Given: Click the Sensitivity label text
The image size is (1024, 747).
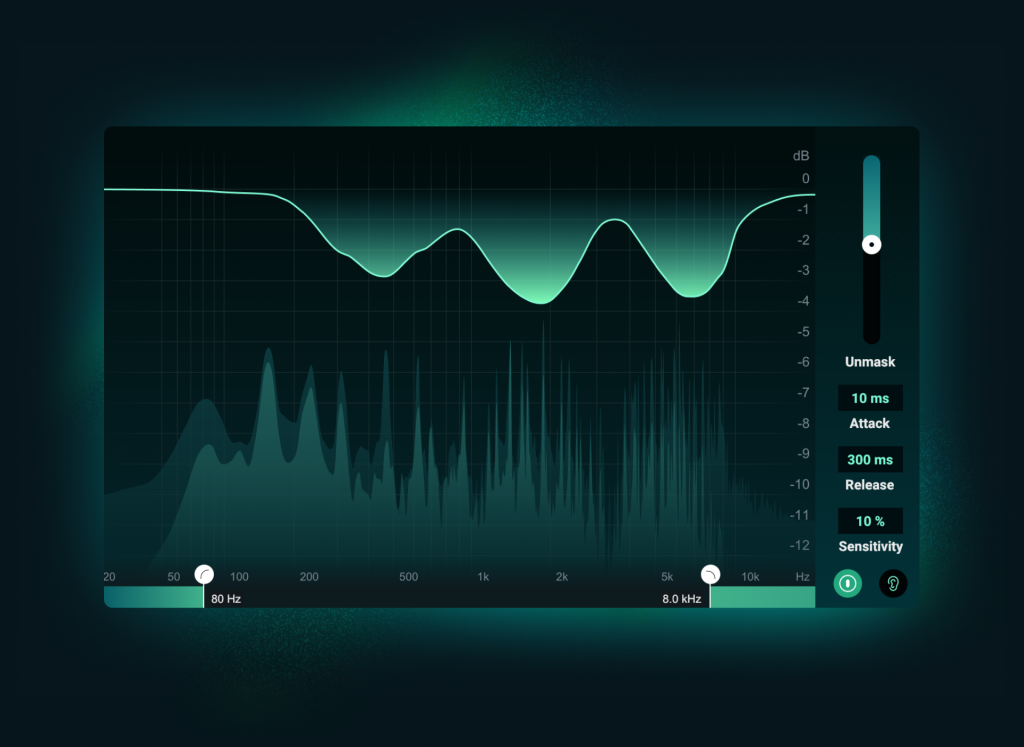Looking at the screenshot, I should coord(870,547).
